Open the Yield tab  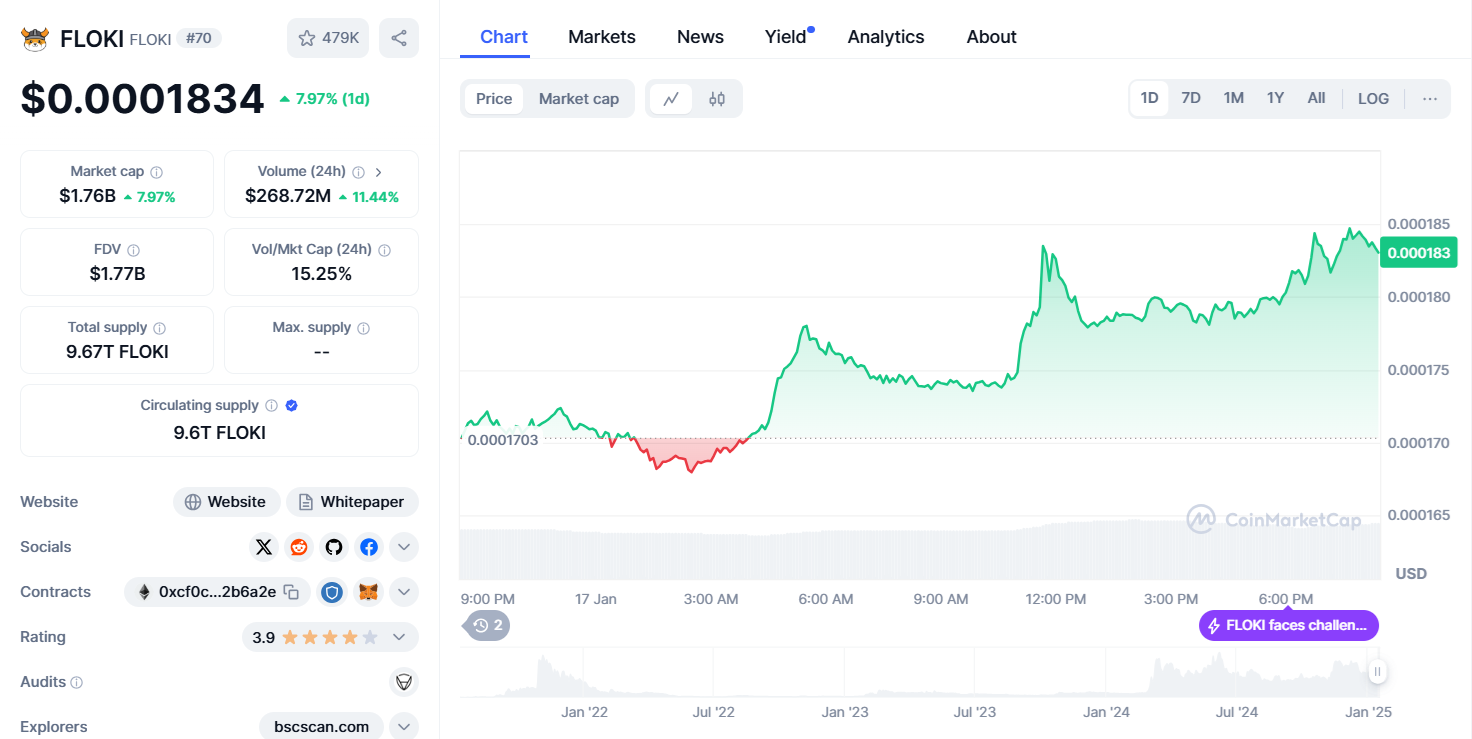click(786, 37)
